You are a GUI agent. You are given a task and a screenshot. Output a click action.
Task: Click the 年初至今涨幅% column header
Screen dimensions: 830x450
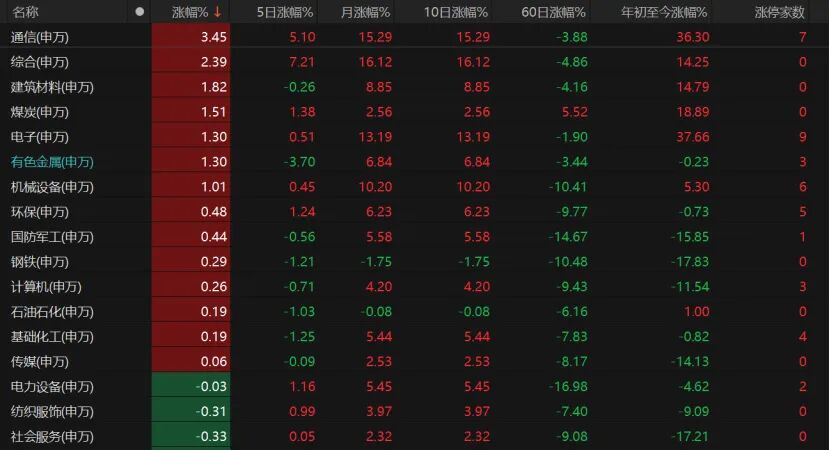(x=664, y=12)
